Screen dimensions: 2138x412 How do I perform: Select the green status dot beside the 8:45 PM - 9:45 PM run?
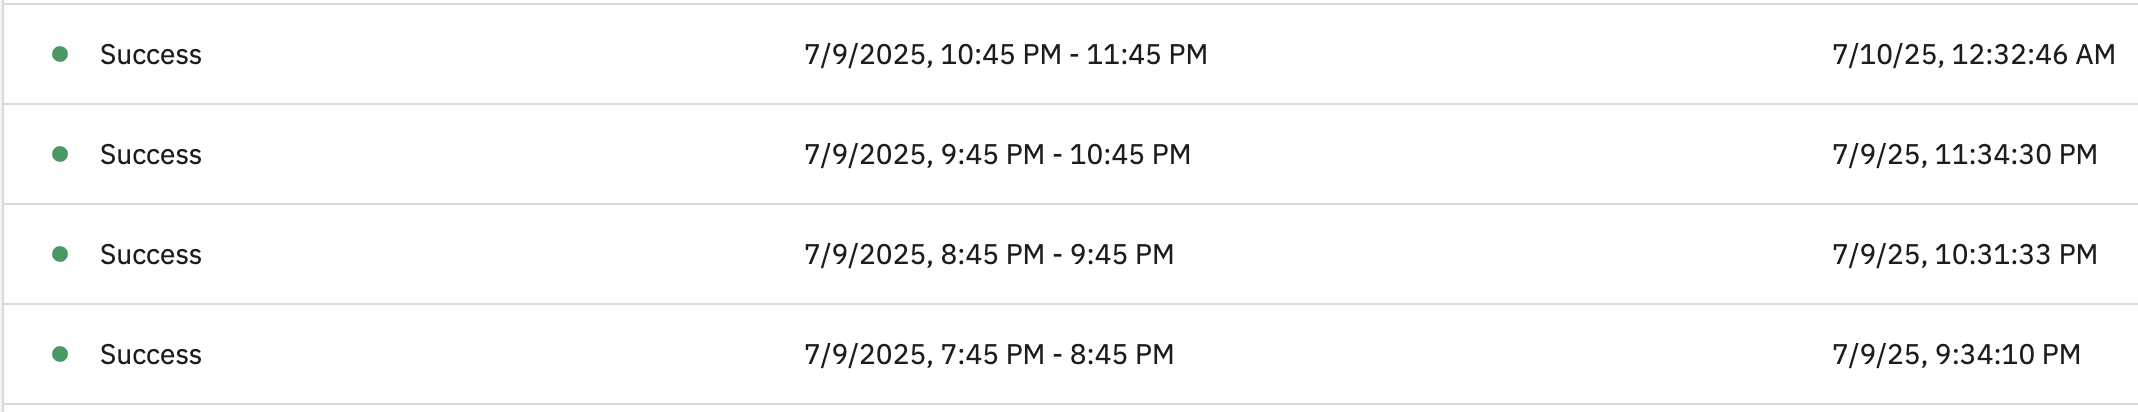(x=60, y=254)
